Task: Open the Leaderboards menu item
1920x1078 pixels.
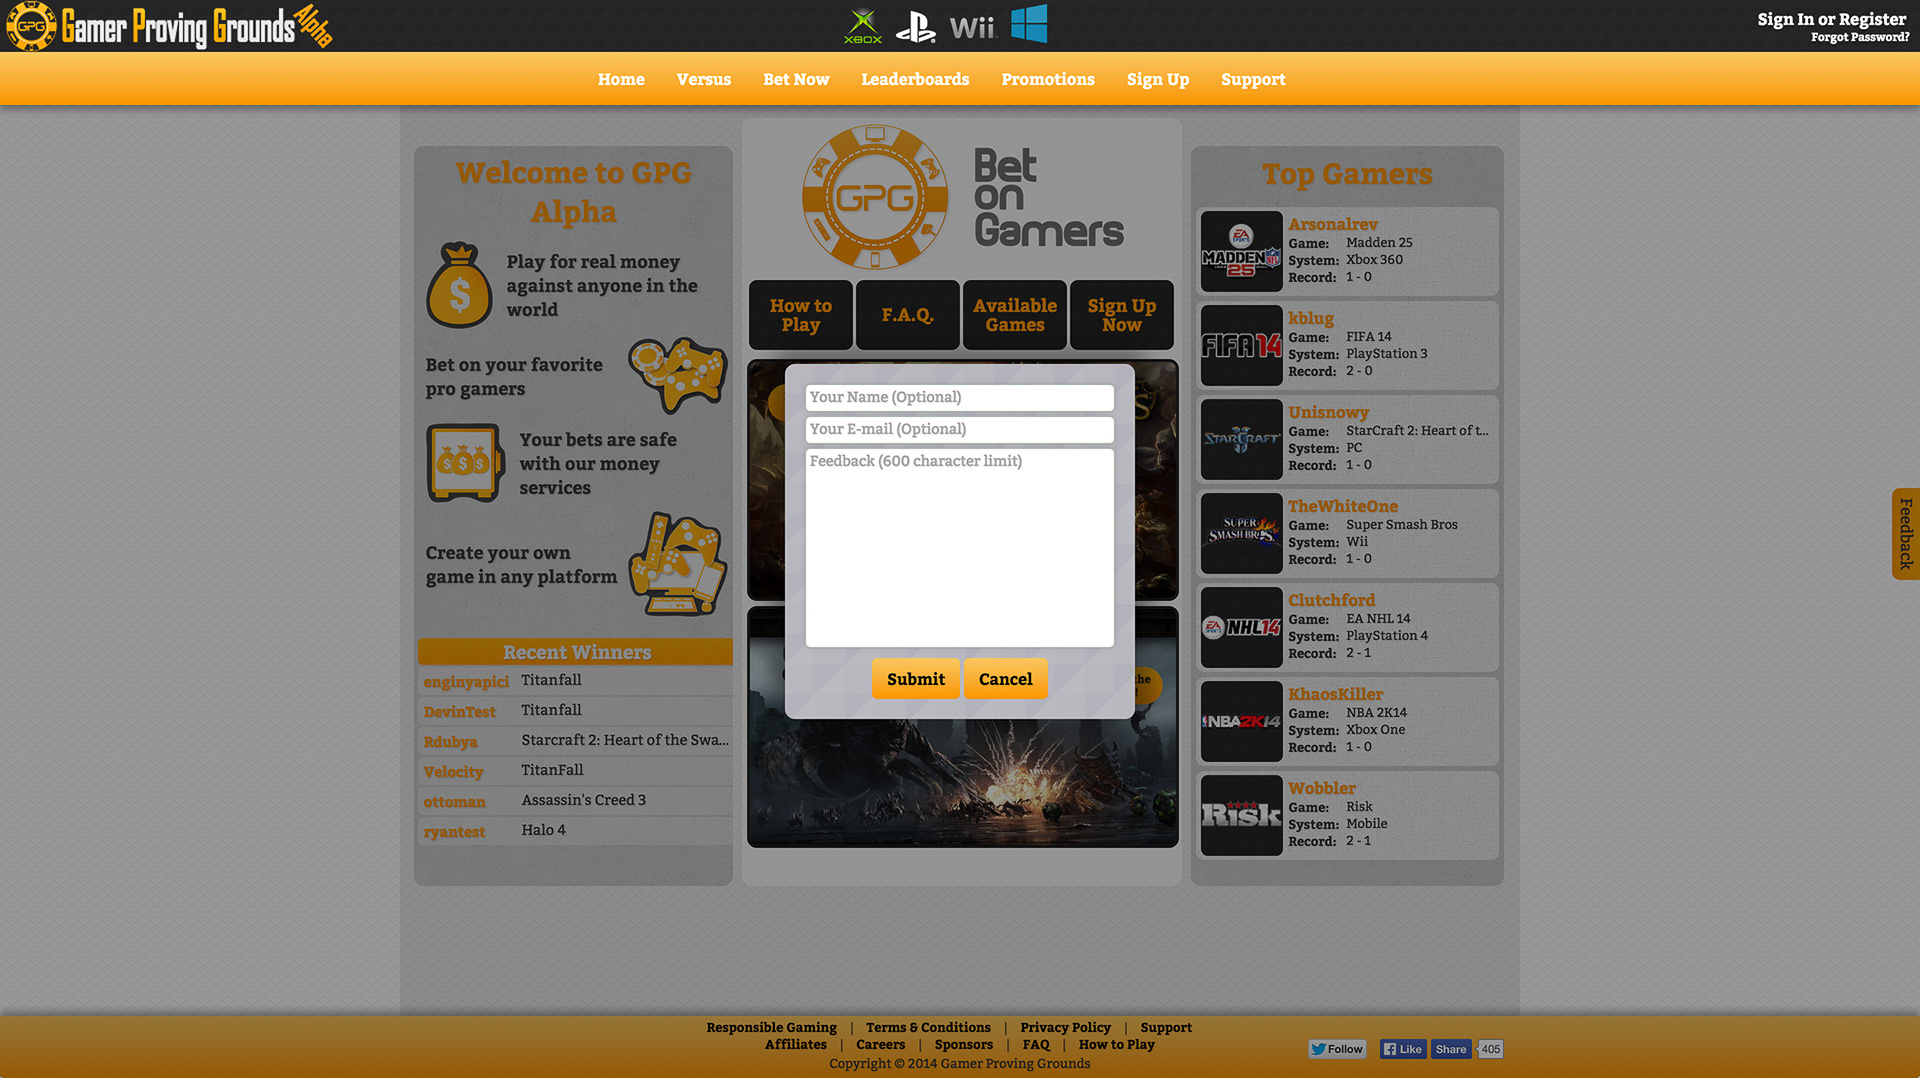Action: (915, 79)
